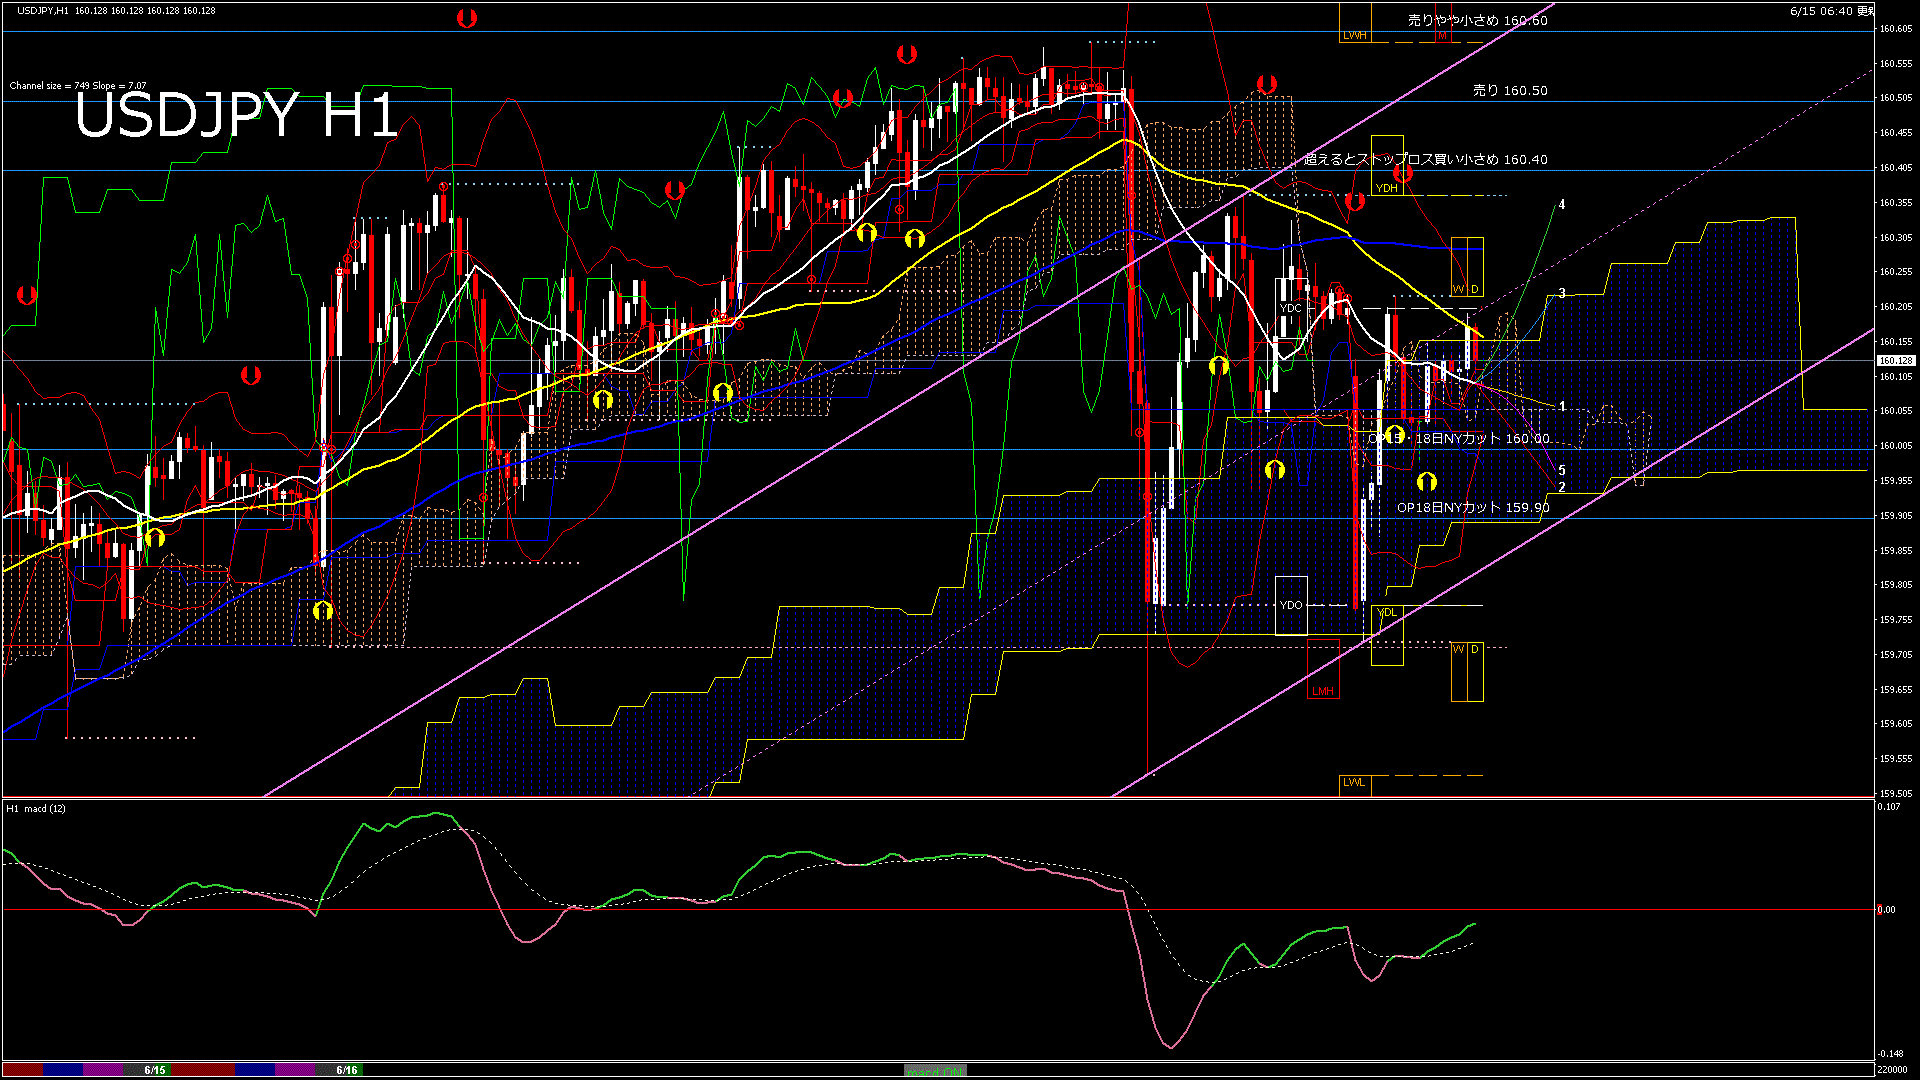The height and width of the screenshot is (1080, 1920).
Task: Click the macd ON button at bottom
Action: [x=935, y=1070]
